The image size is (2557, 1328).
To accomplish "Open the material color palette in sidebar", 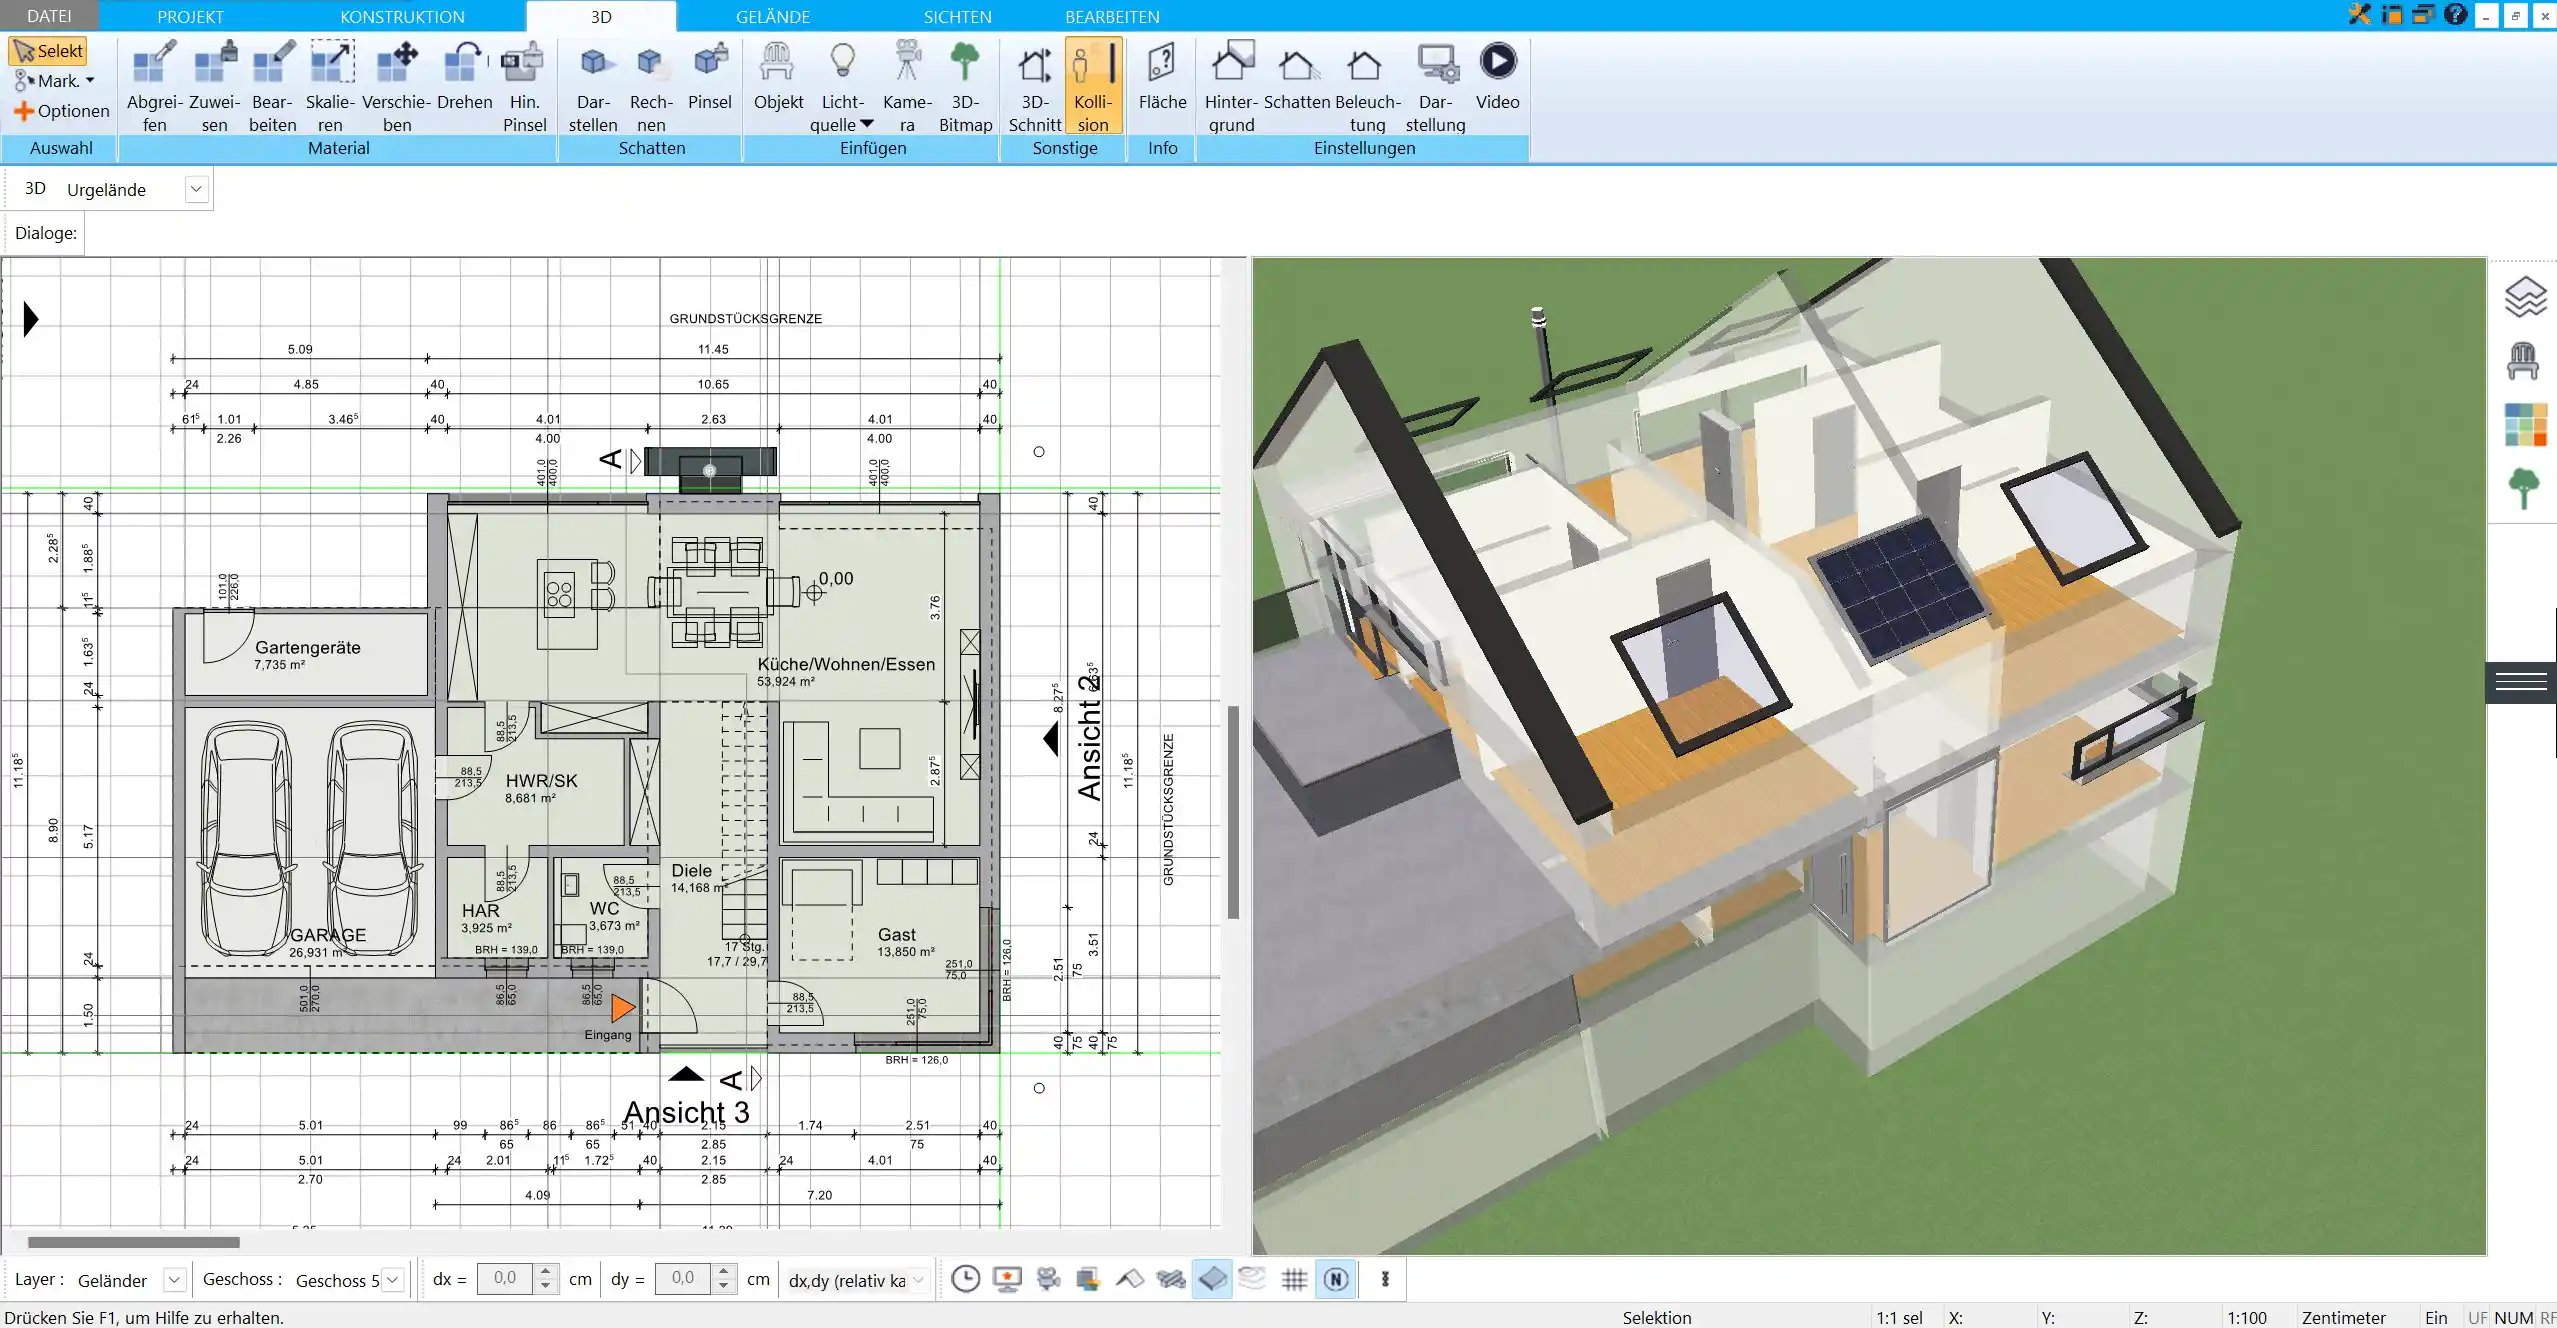I will pyautogui.click(x=2524, y=424).
